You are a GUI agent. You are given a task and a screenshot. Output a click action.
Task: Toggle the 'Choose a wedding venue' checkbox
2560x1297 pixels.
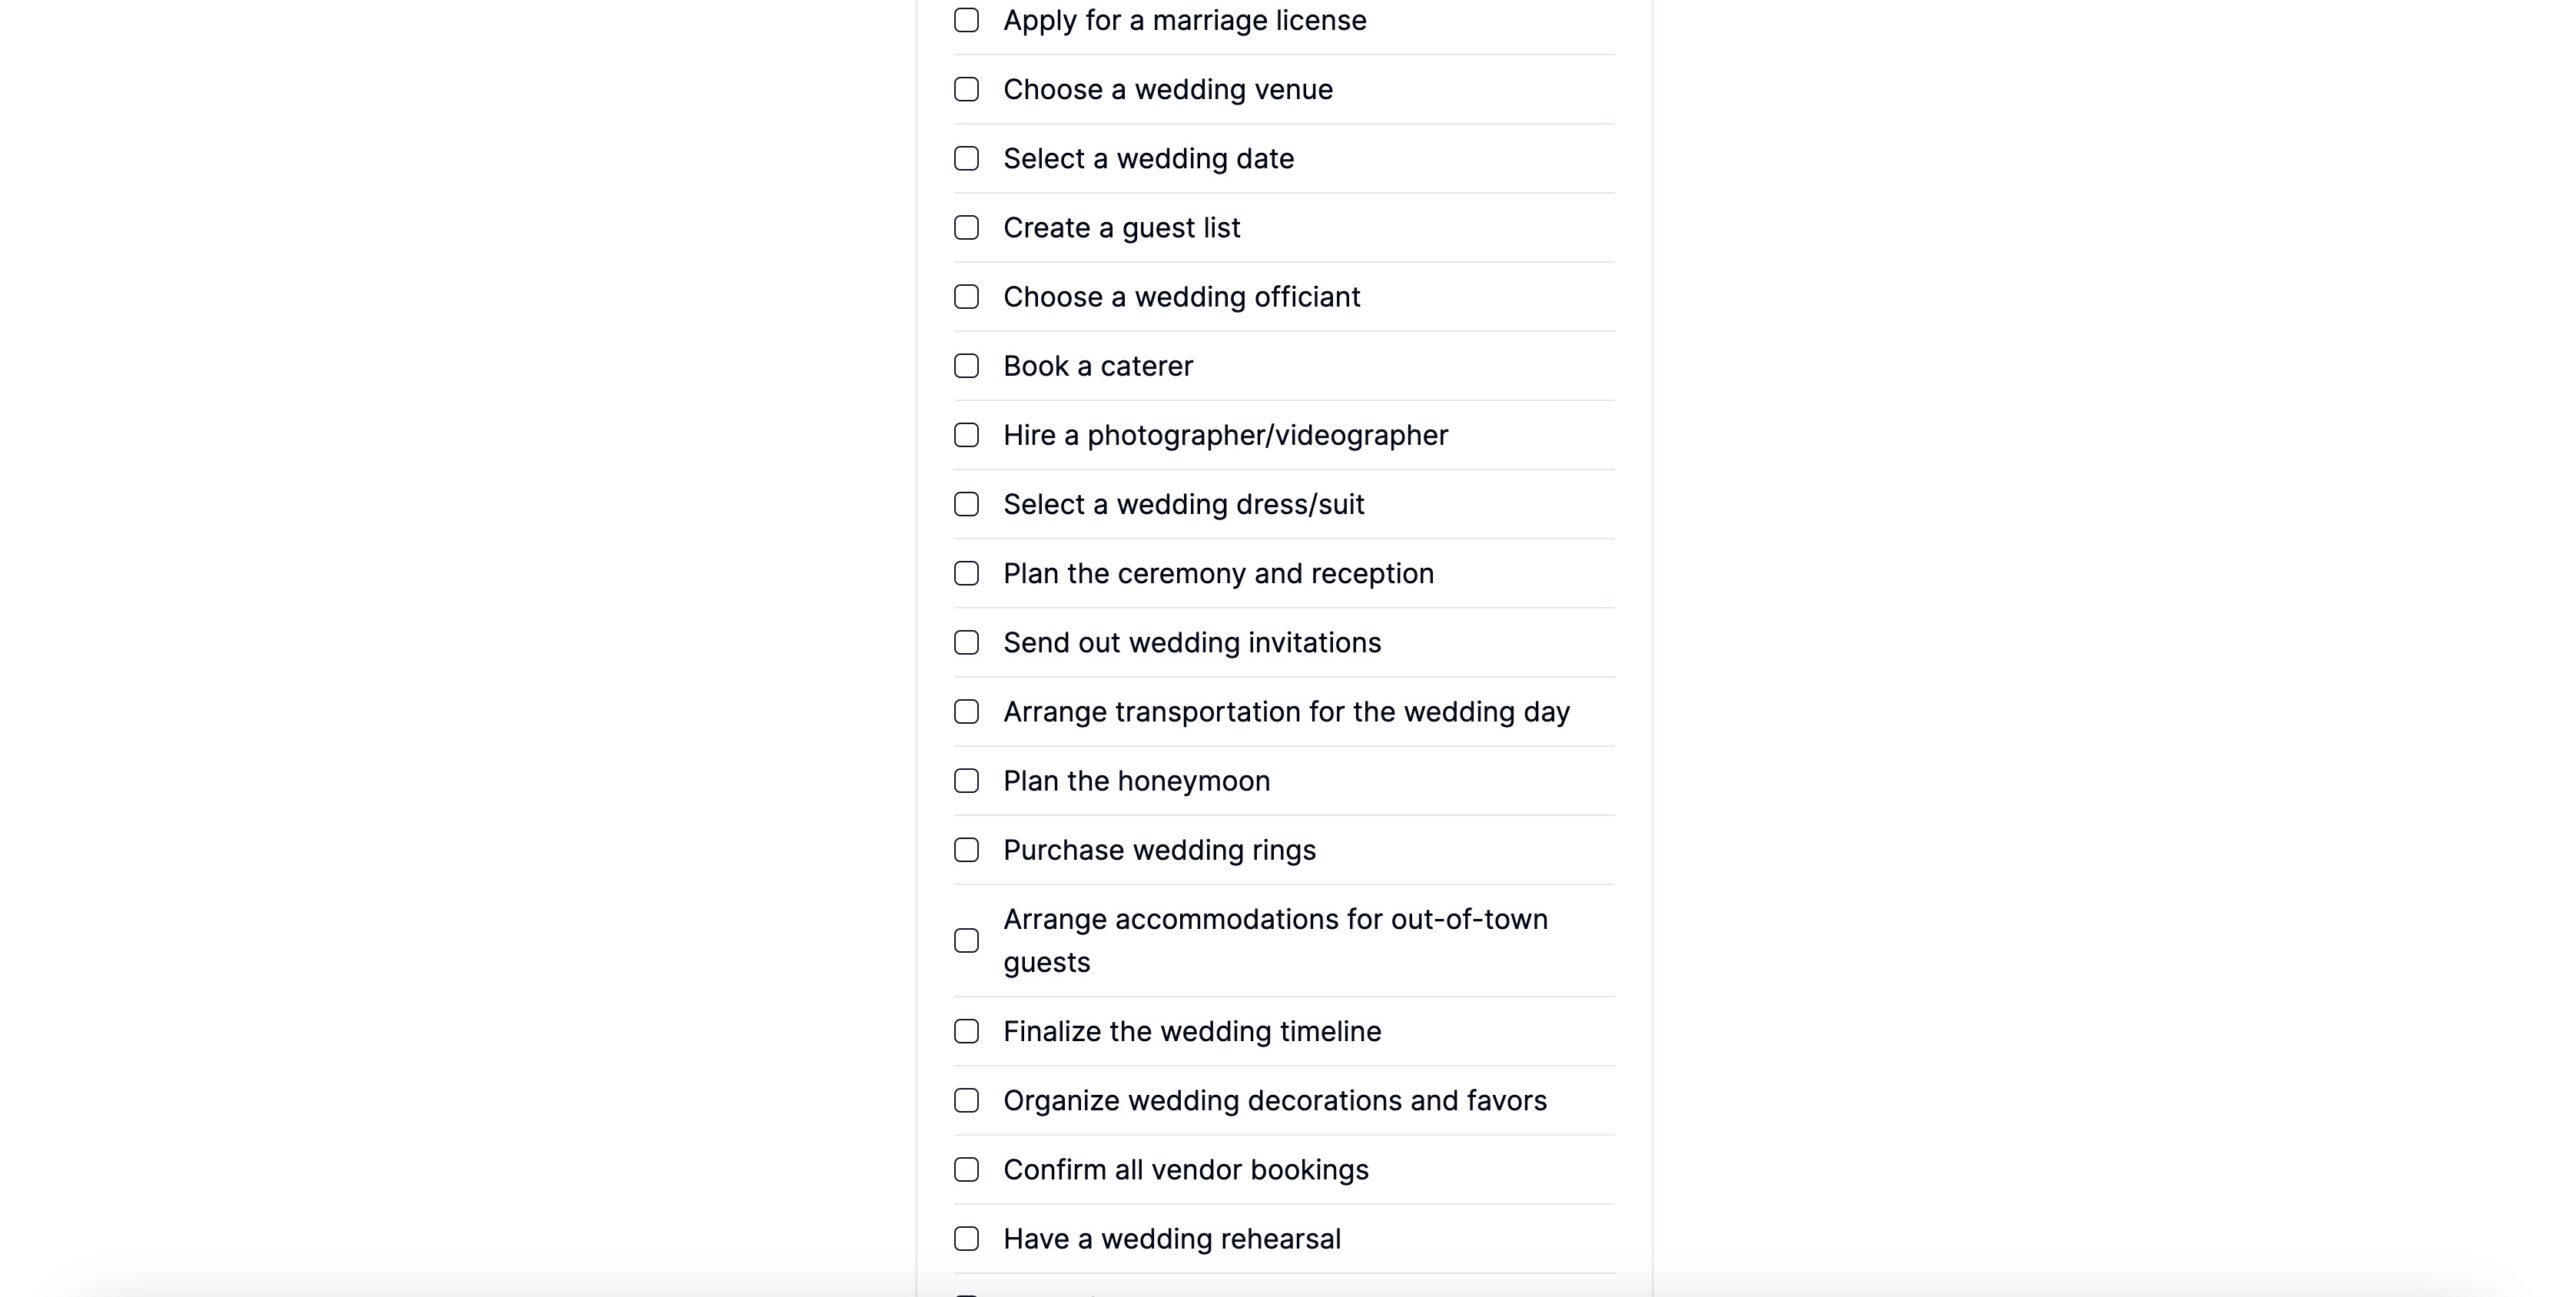[x=966, y=88]
